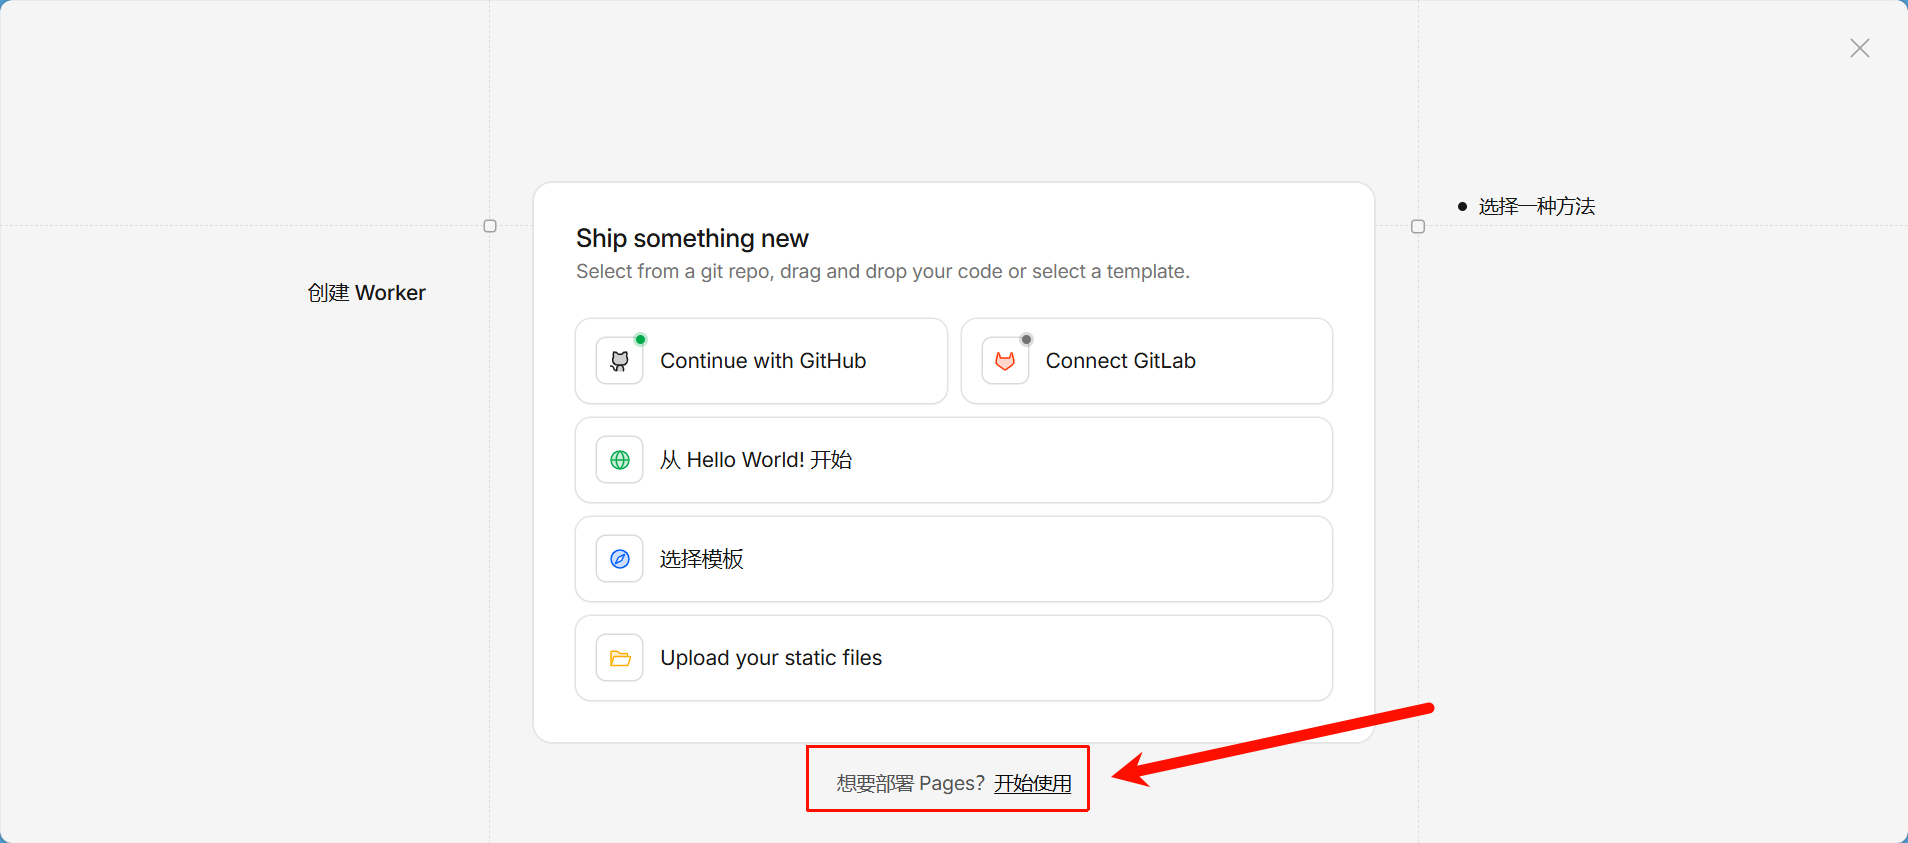The height and width of the screenshot is (843, 1908).
Task: Click the Ship something new heading
Action: tap(692, 238)
